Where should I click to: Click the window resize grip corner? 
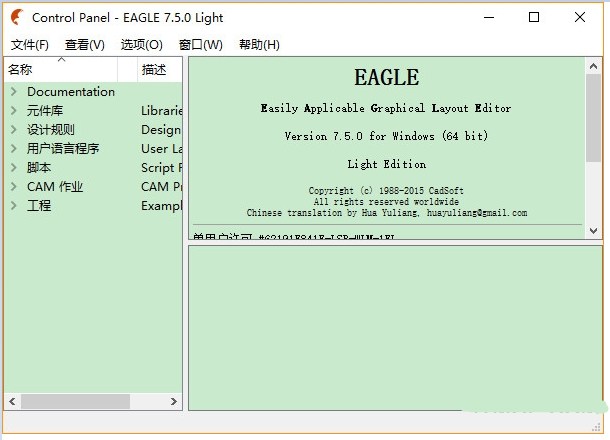pyautogui.click(x=596, y=428)
